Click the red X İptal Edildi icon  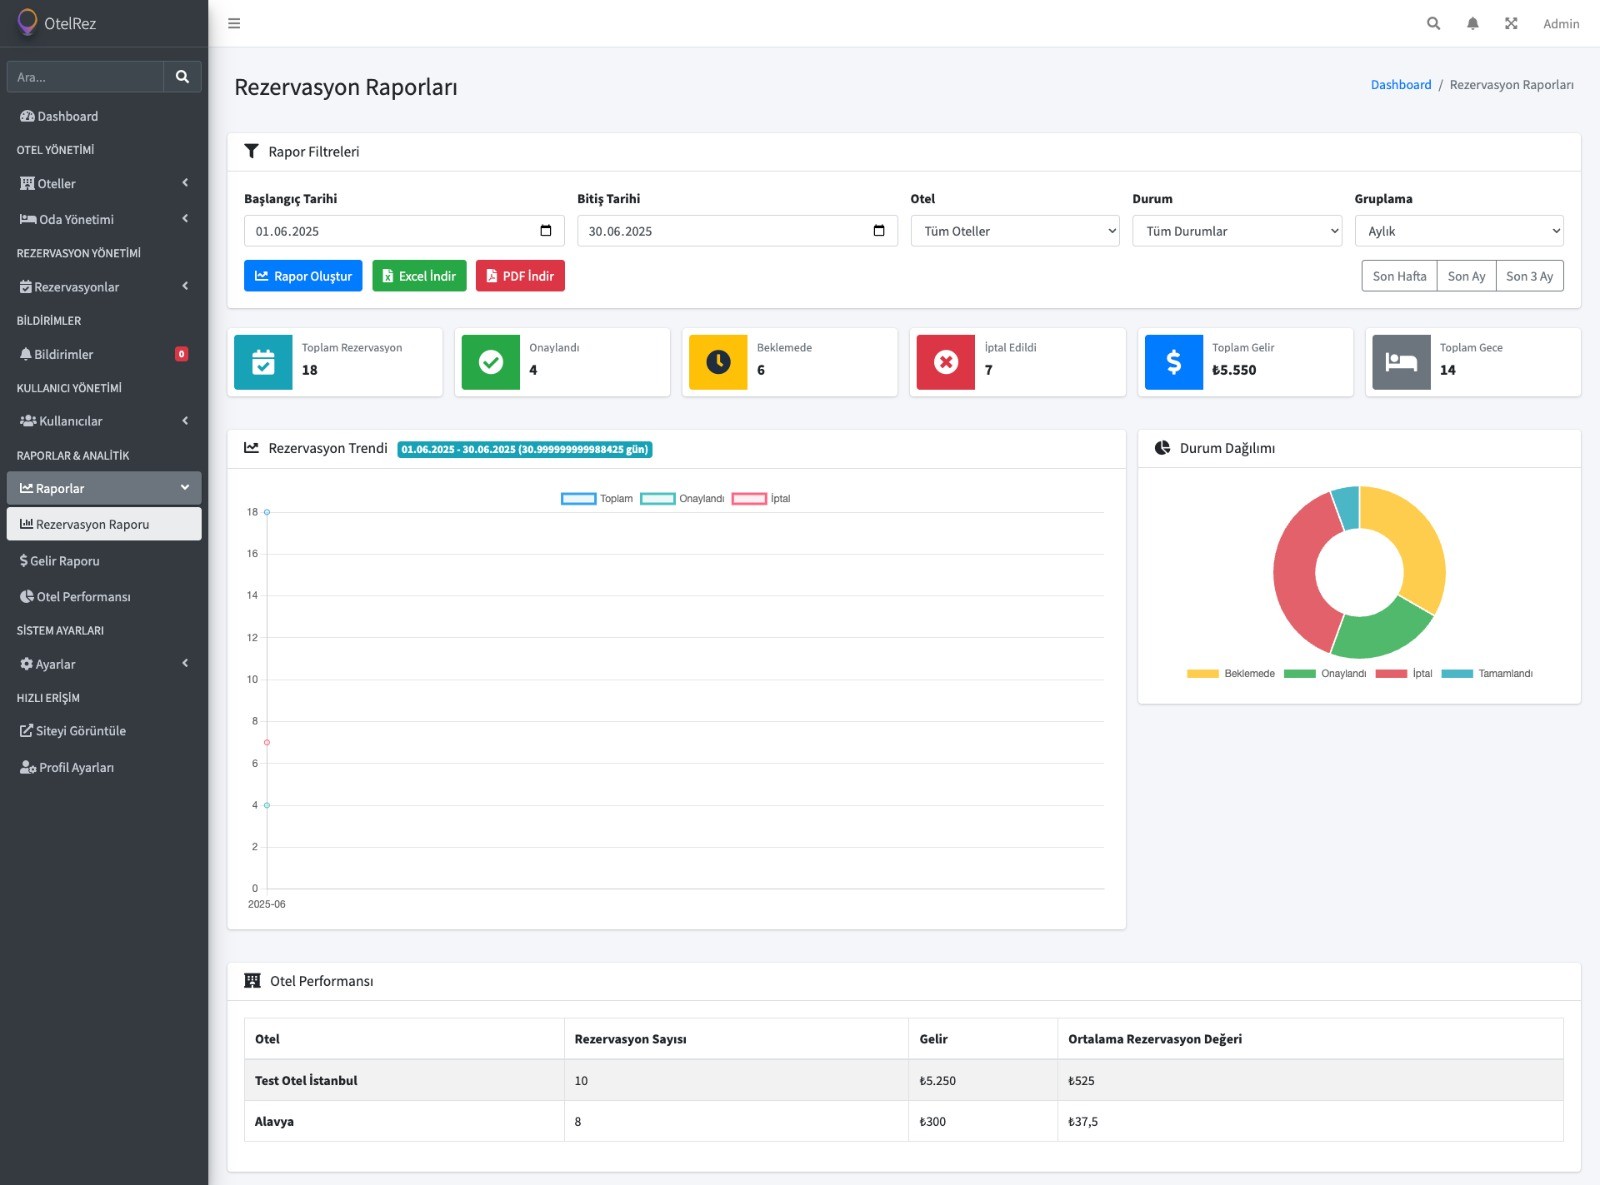point(946,362)
